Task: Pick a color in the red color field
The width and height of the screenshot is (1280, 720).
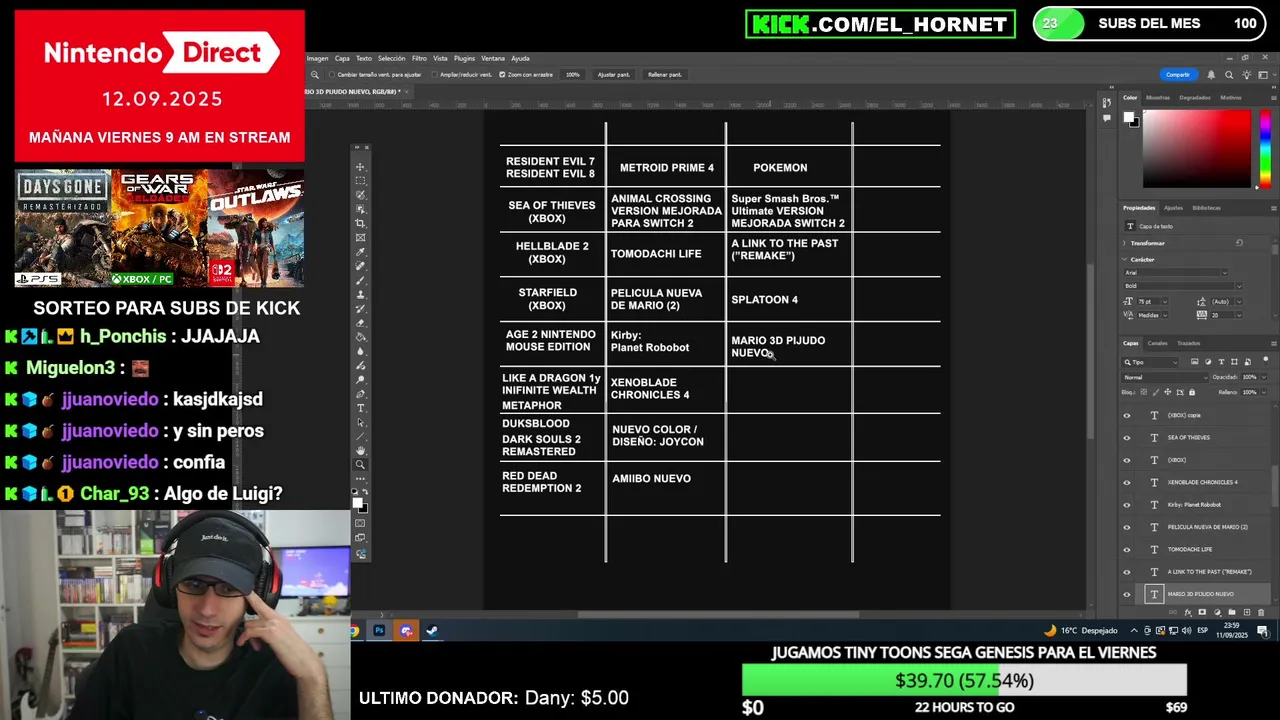Action: [x=1197, y=148]
